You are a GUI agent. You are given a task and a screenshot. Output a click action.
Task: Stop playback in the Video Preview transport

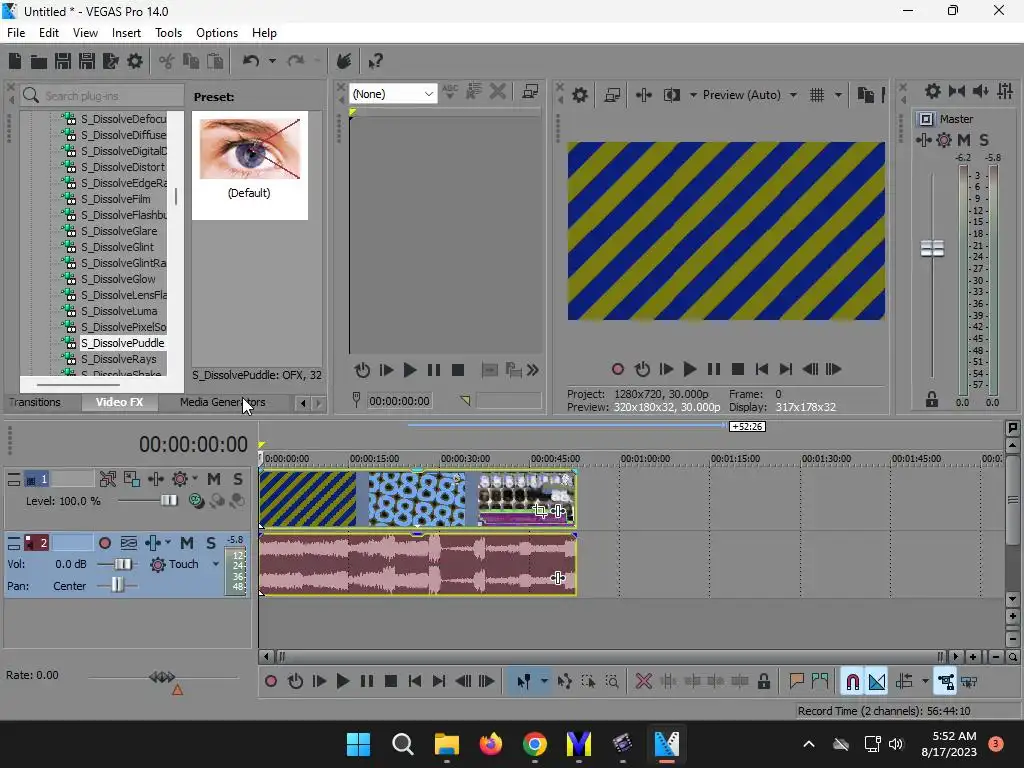pyautogui.click(x=738, y=370)
